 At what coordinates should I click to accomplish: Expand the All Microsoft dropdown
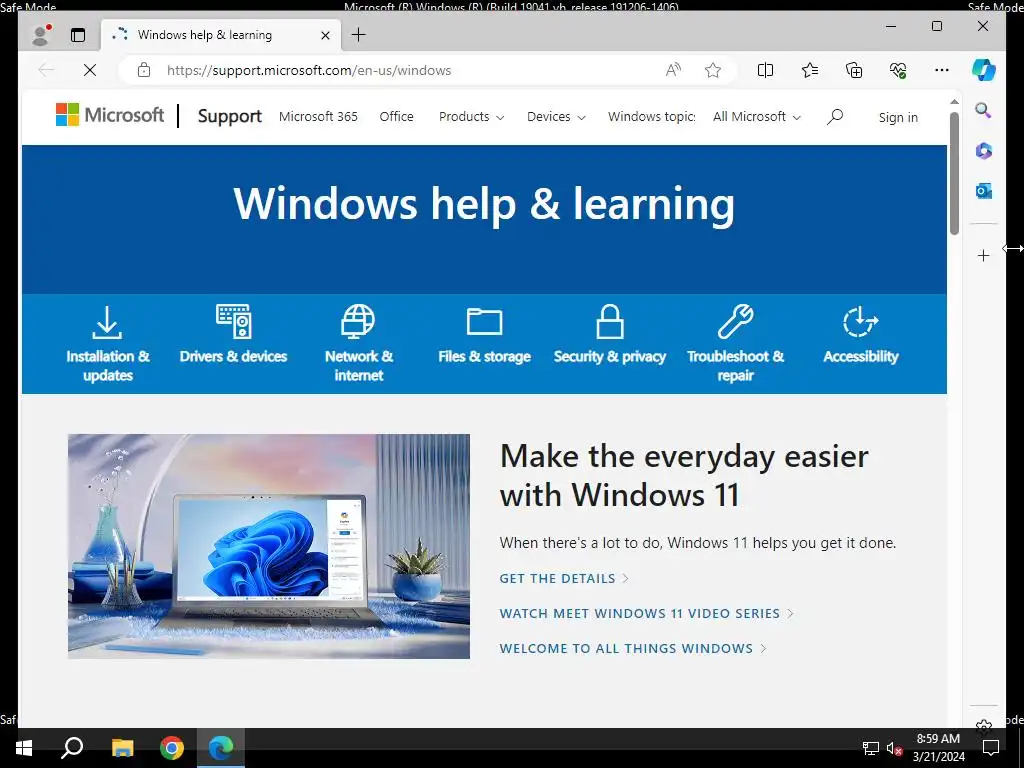pyautogui.click(x=757, y=116)
